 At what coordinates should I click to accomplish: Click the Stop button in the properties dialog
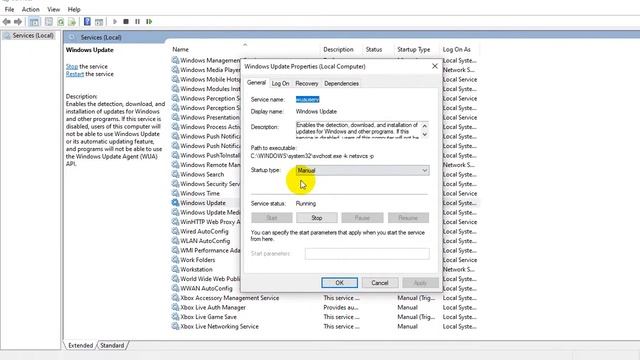point(317,218)
